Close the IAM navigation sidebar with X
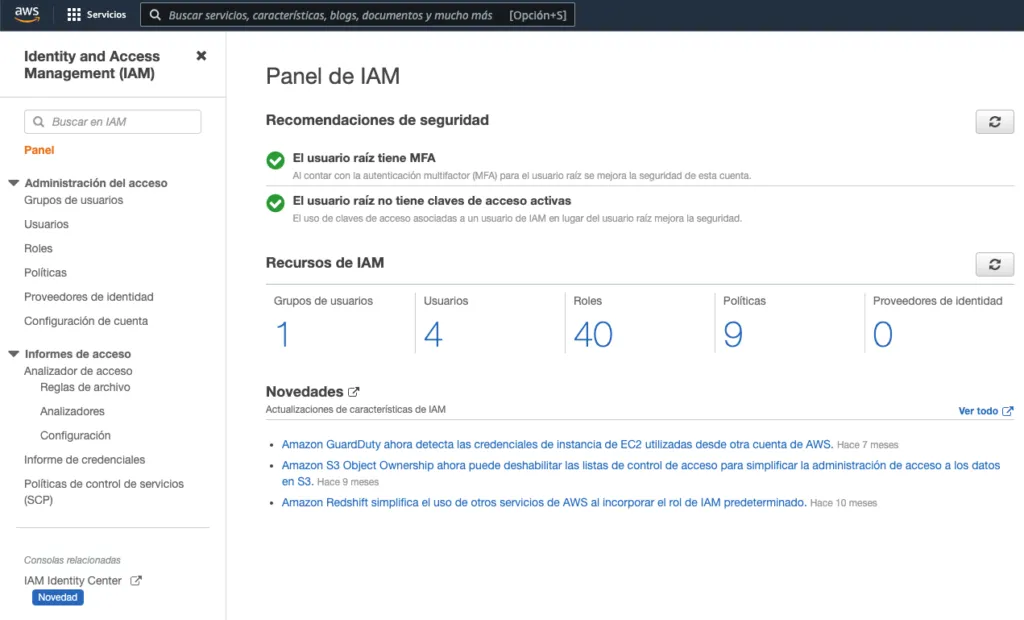The height and width of the screenshot is (620, 1024). tap(201, 56)
